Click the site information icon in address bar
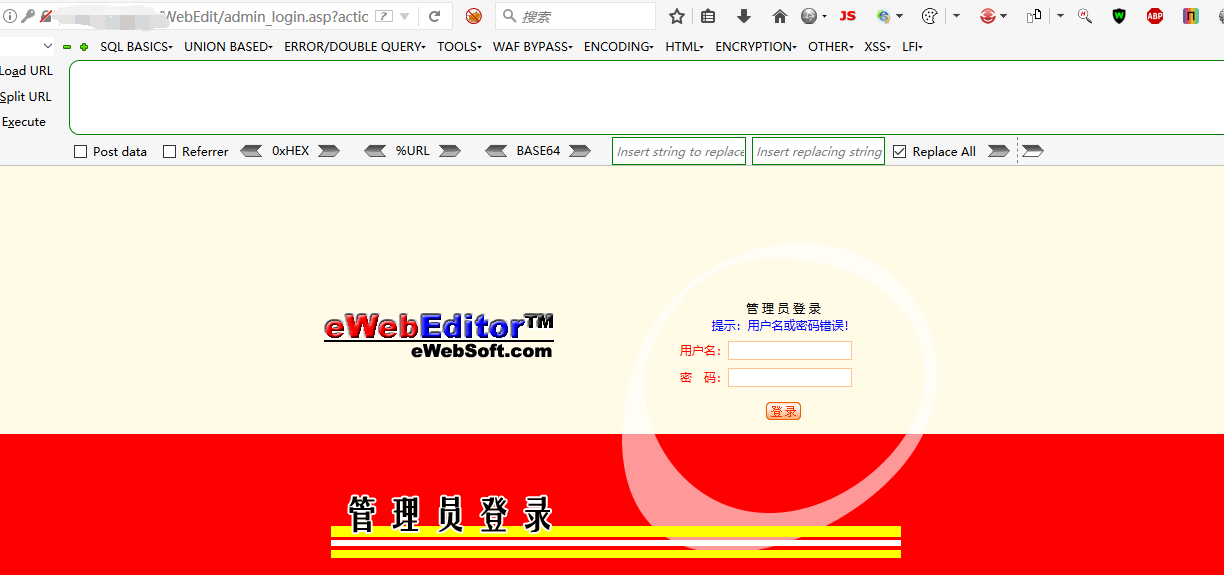Viewport: 1224px width, 575px height. tap(10, 16)
